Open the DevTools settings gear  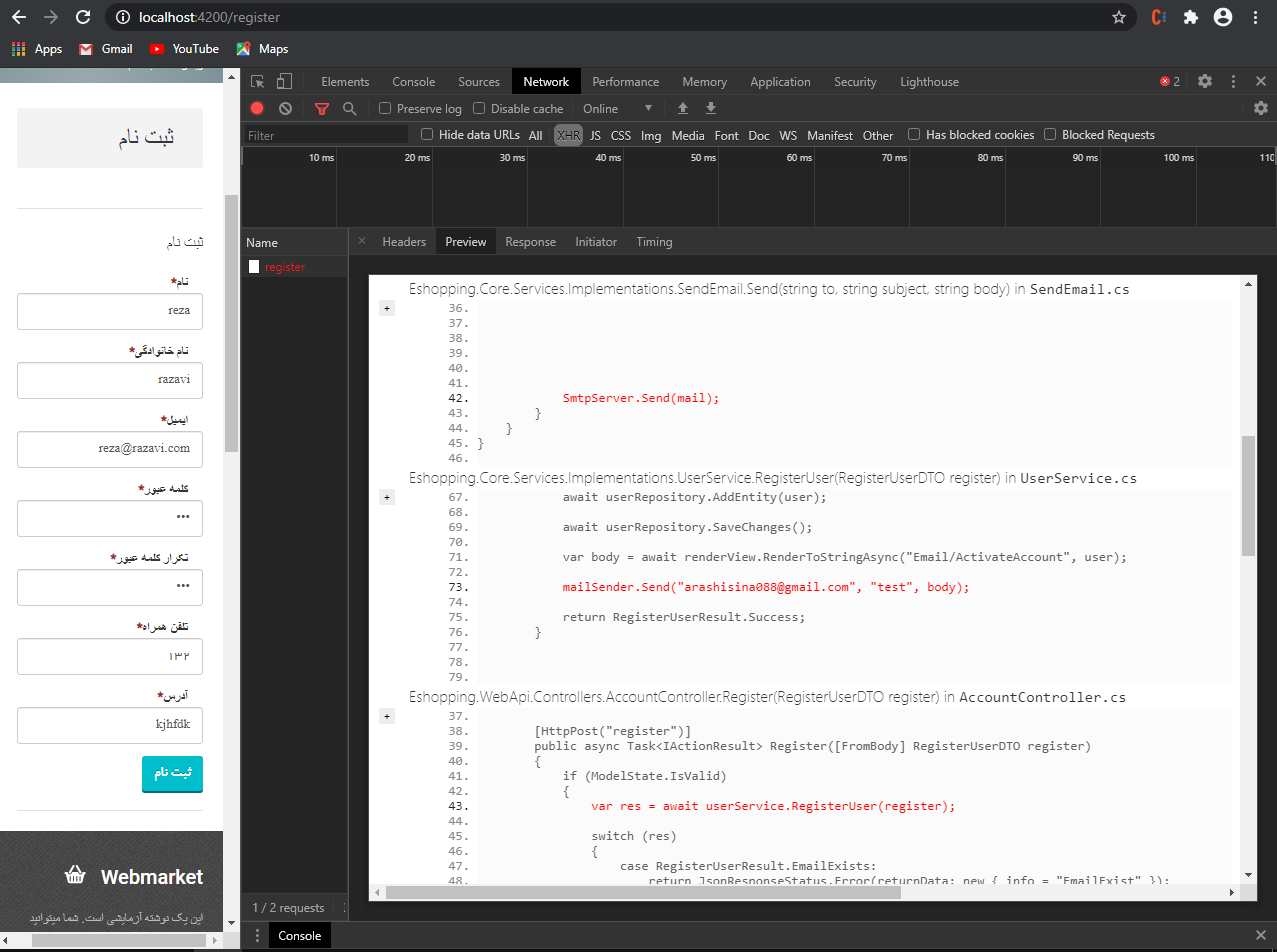click(x=1205, y=82)
